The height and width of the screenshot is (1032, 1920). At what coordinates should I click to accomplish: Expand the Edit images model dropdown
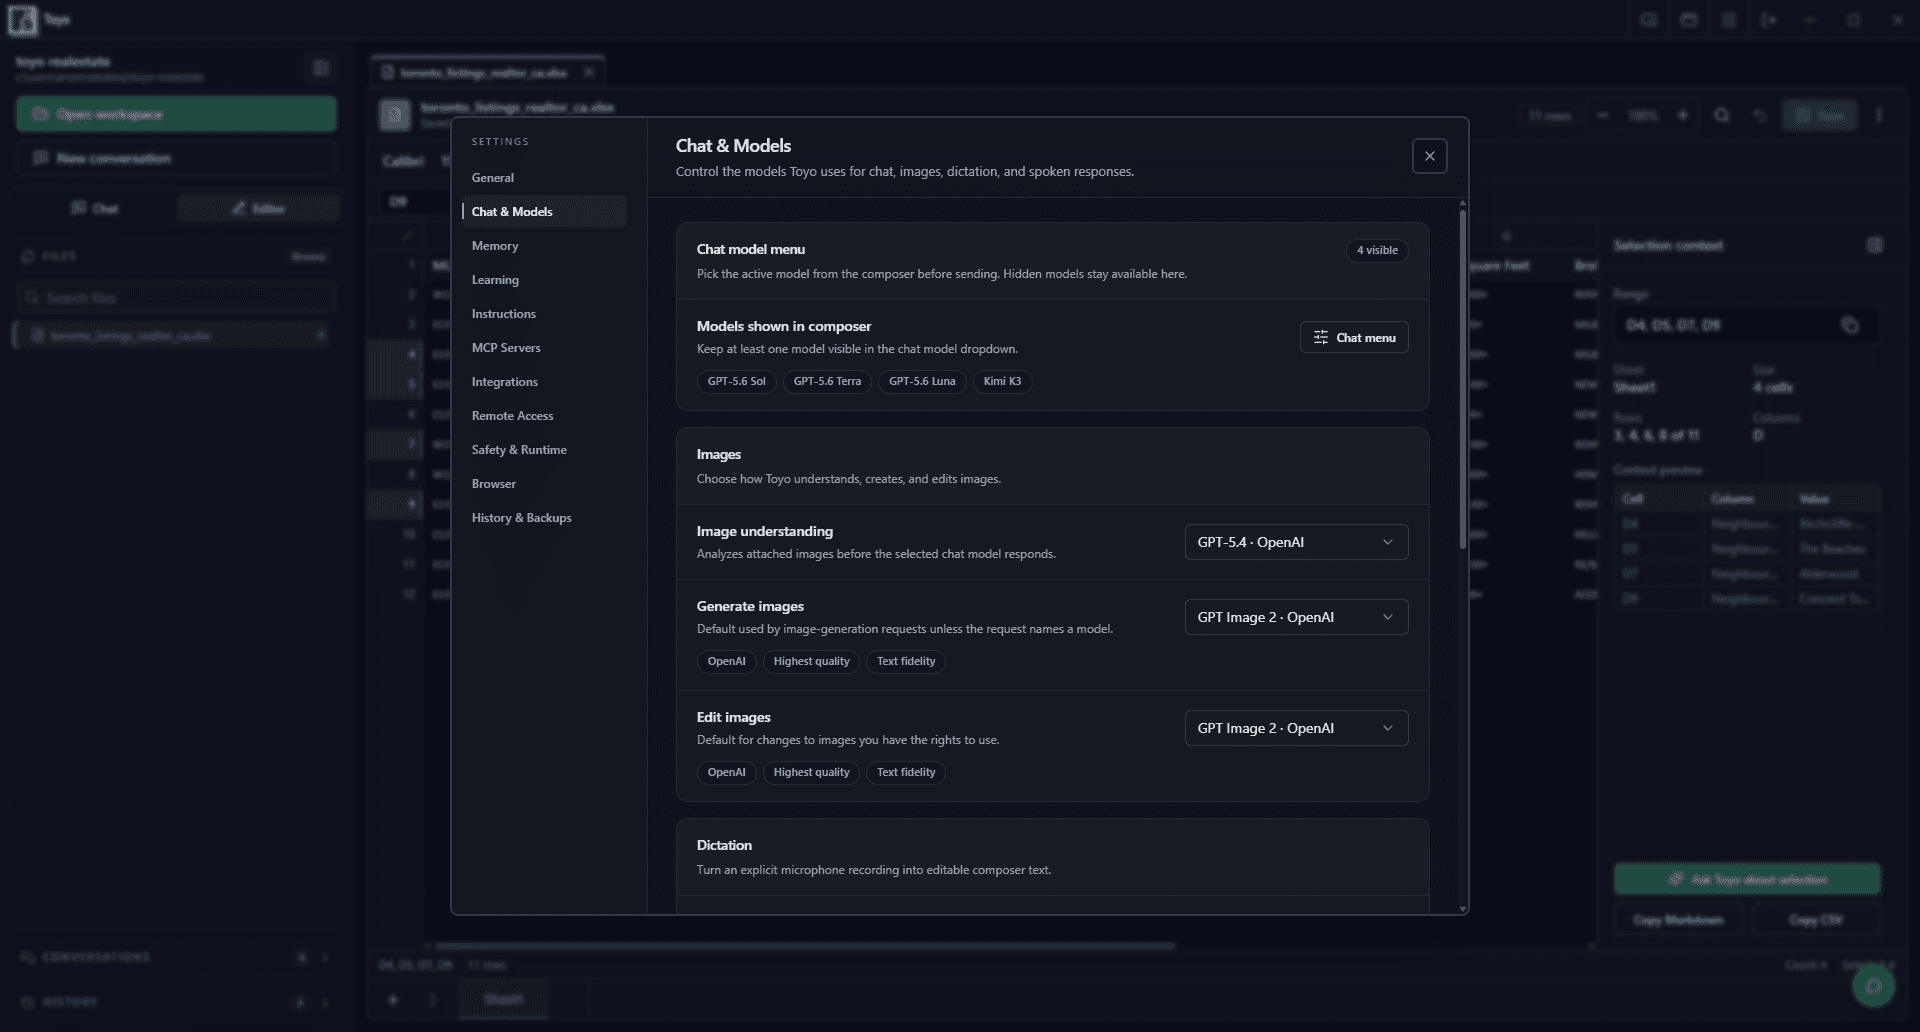[1296, 728]
